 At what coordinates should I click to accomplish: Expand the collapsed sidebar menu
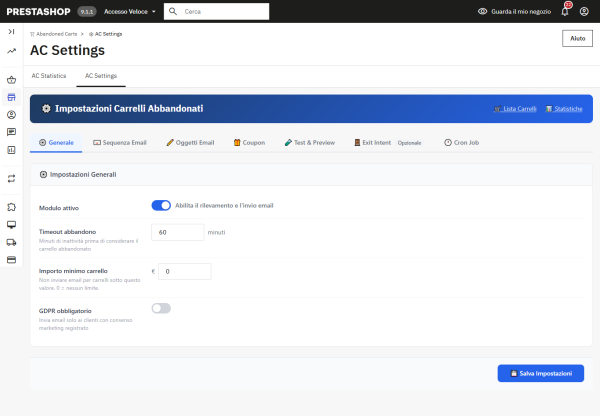(x=11, y=31)
